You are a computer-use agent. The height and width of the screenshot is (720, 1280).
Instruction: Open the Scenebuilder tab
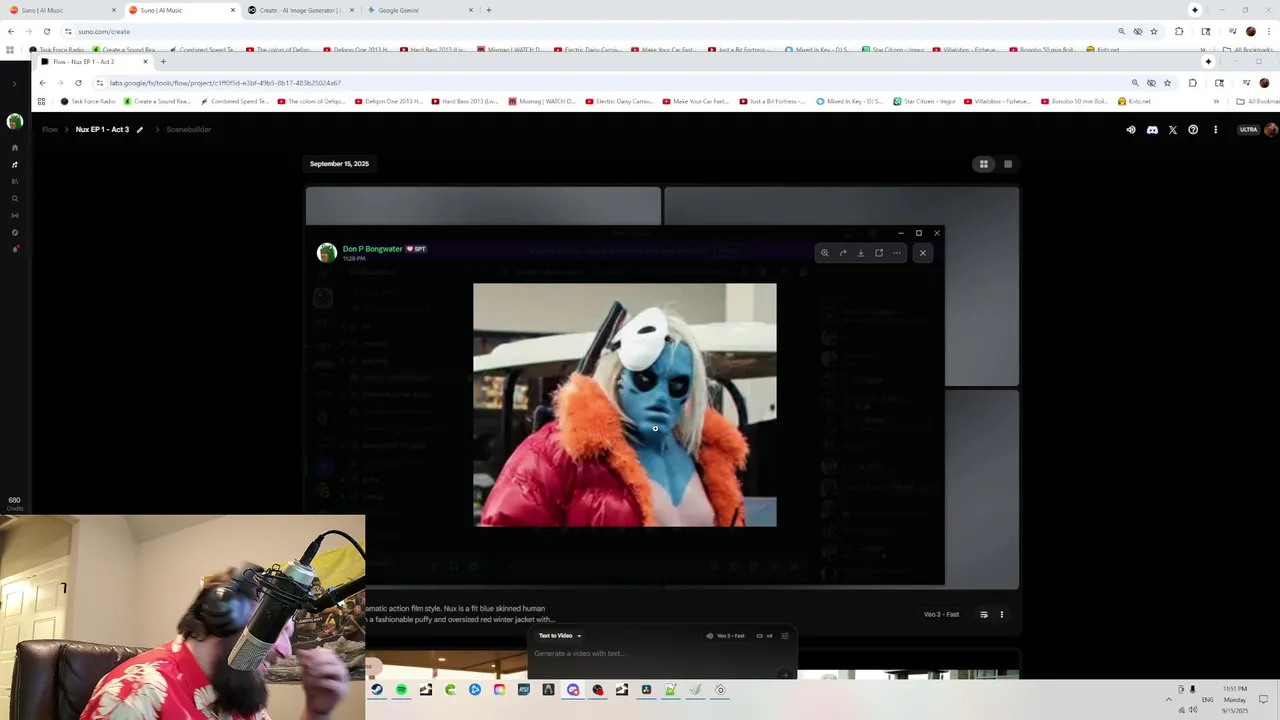point(188,129)
